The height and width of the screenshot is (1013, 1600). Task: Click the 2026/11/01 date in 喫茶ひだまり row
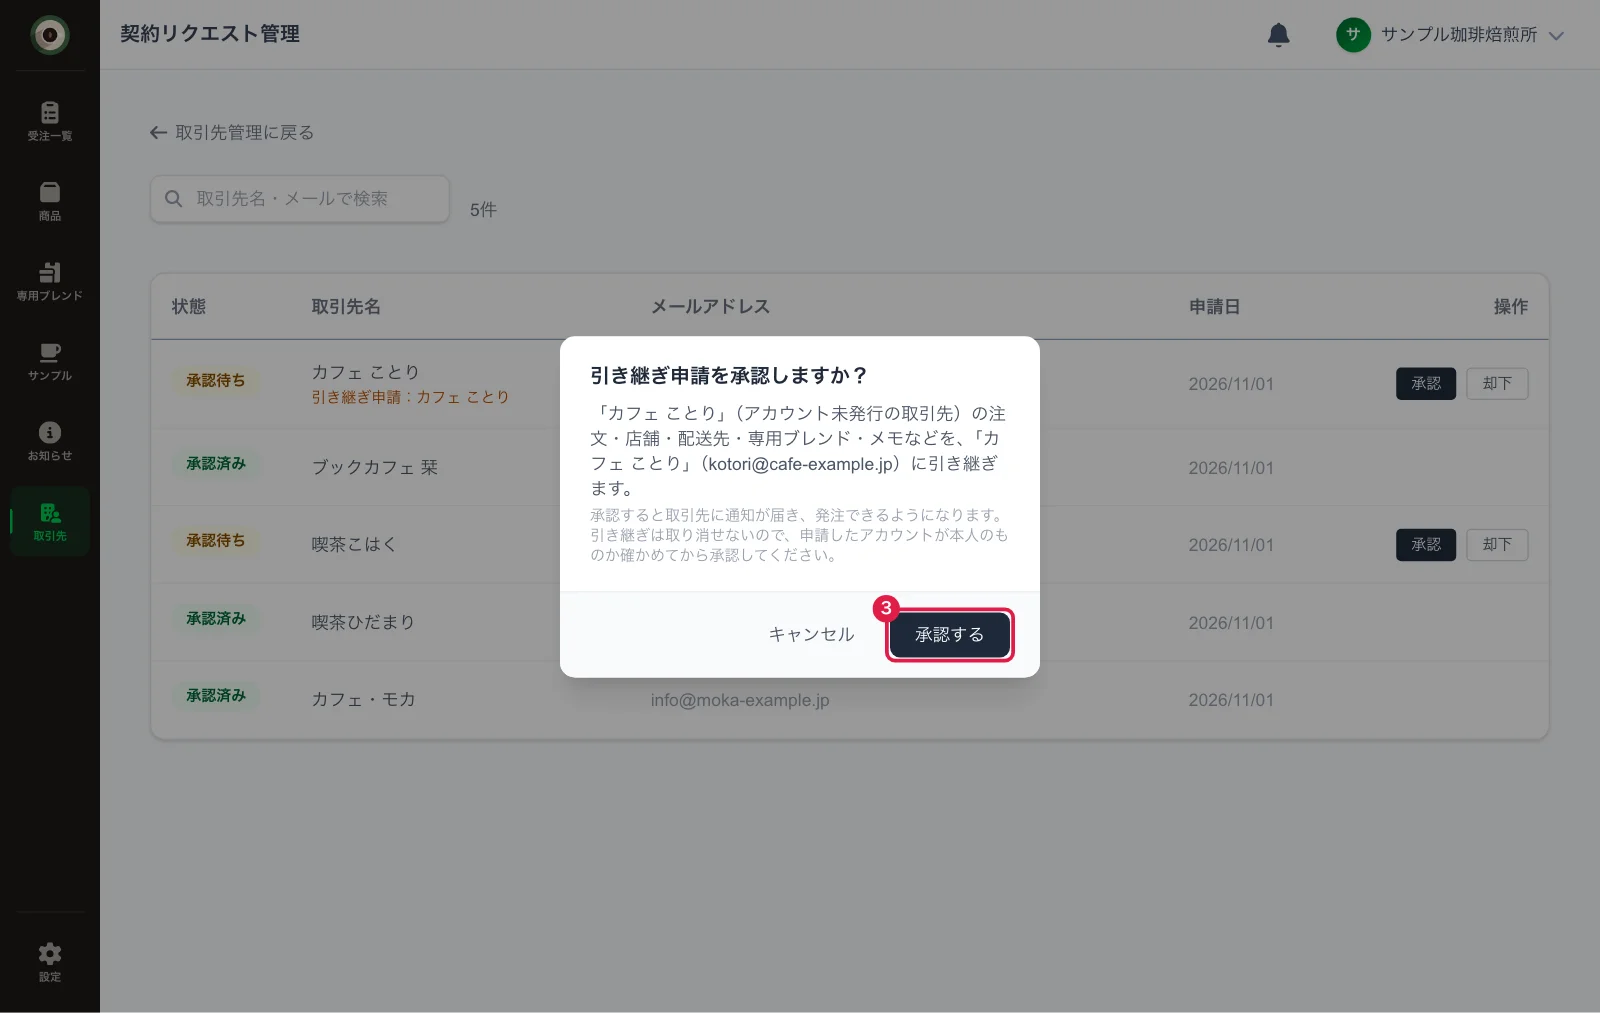(x=1231, y=623)
